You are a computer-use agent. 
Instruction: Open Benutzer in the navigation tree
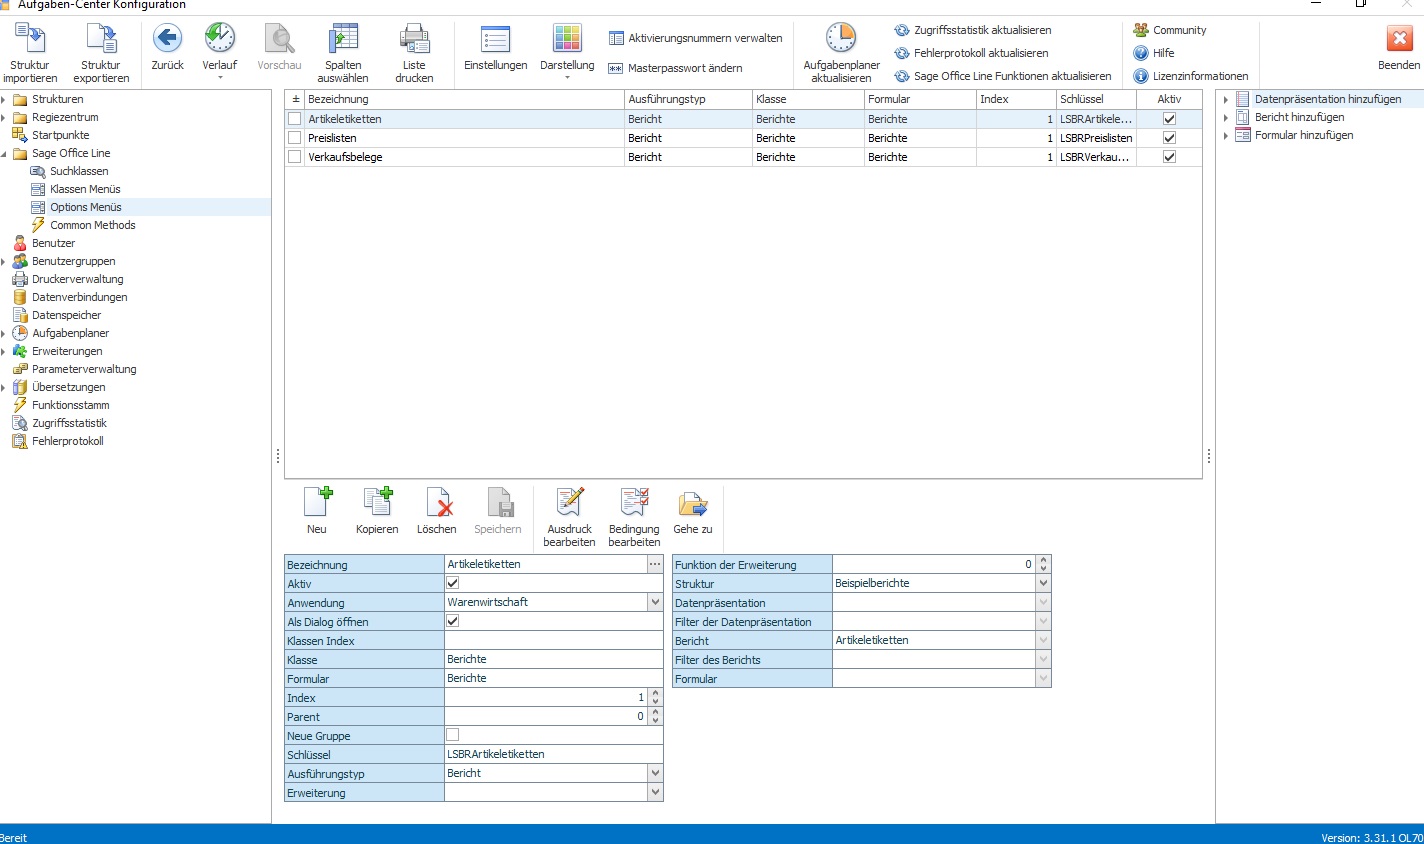coord(53,243)
